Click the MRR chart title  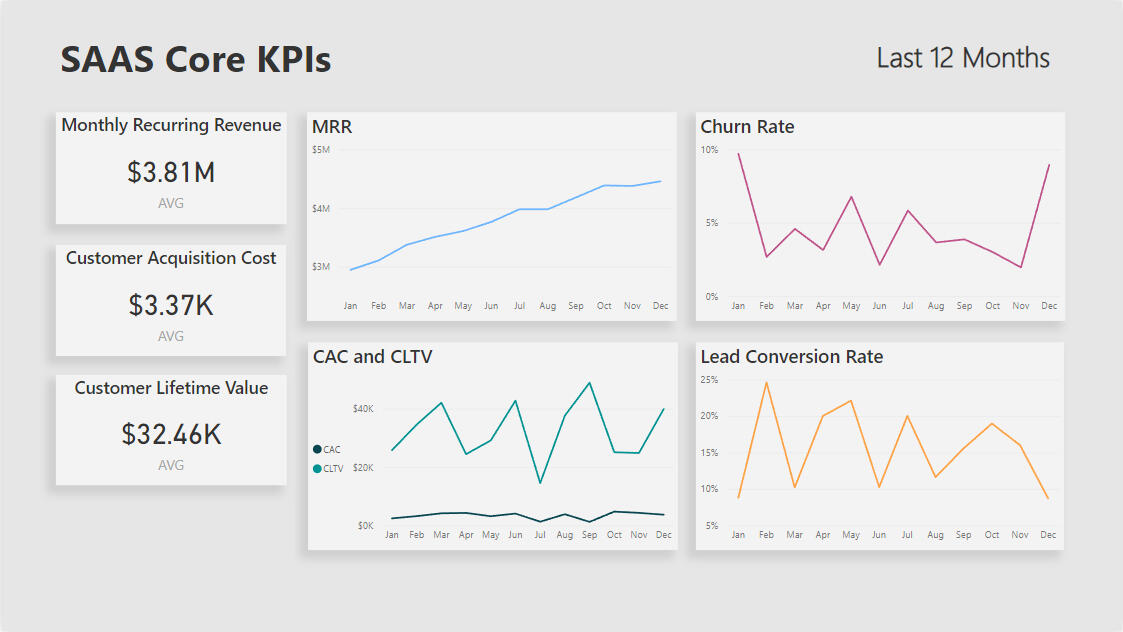(x=332, y=127)
